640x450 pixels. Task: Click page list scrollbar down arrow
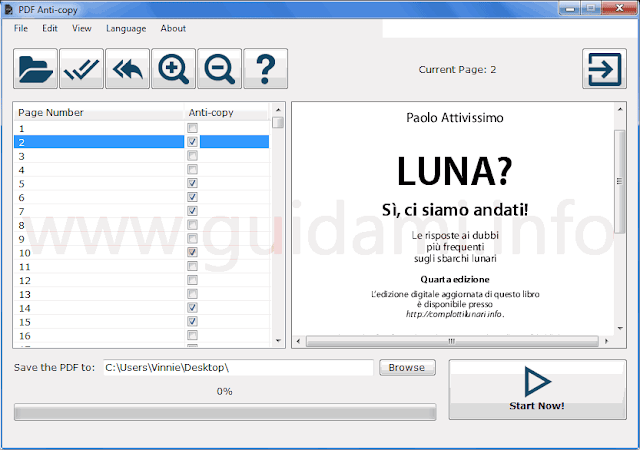pos(278,341)
